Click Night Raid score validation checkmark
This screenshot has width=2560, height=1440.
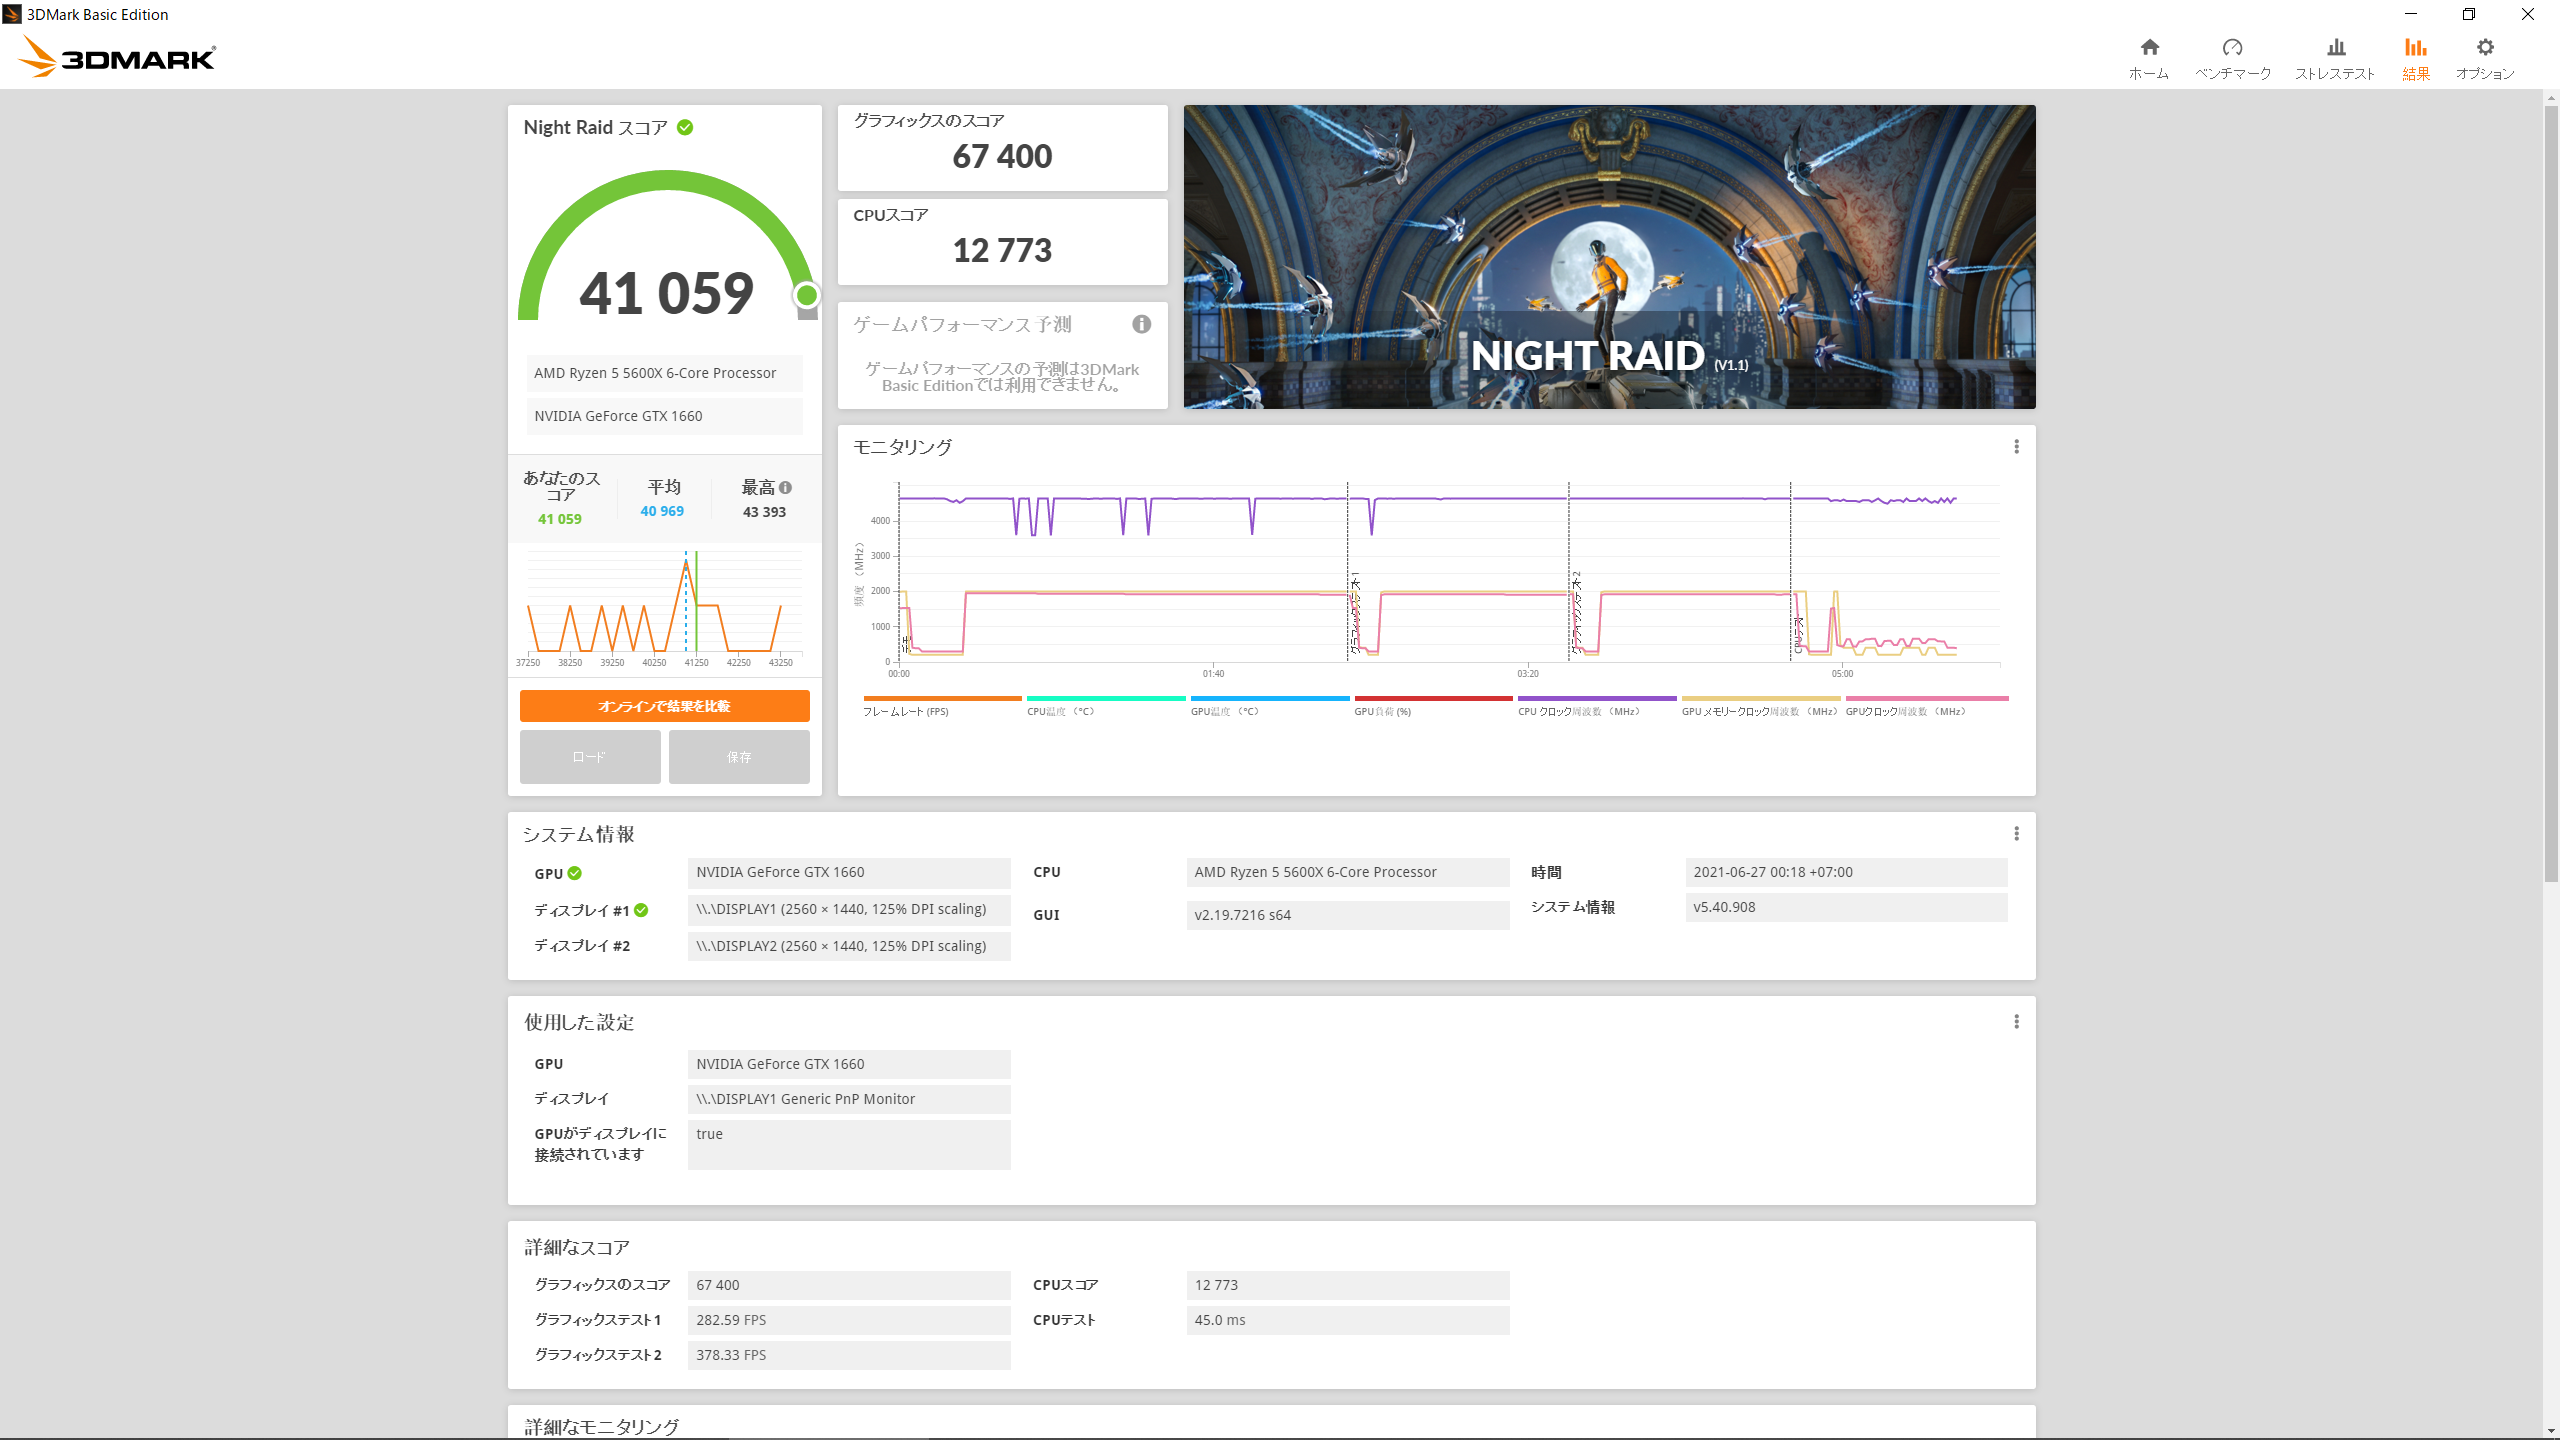pos(685,127)
